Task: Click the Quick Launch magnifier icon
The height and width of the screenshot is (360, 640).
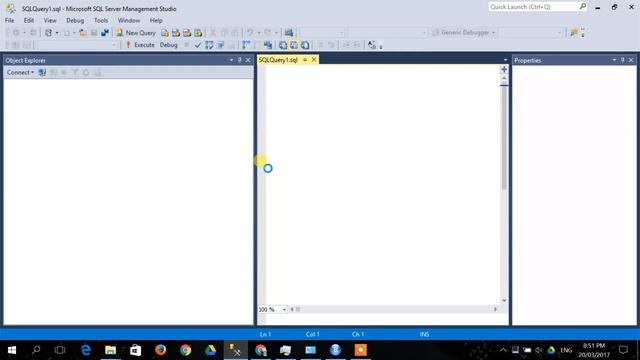Action: [583, 7]
